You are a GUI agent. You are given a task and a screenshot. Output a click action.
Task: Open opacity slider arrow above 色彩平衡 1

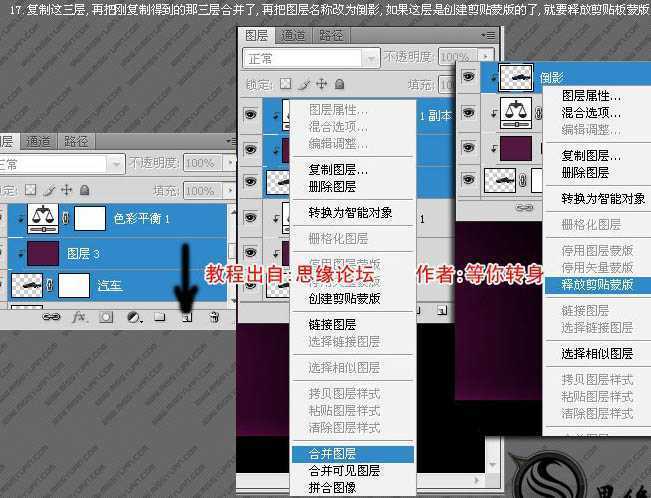[x=230, y=163]
